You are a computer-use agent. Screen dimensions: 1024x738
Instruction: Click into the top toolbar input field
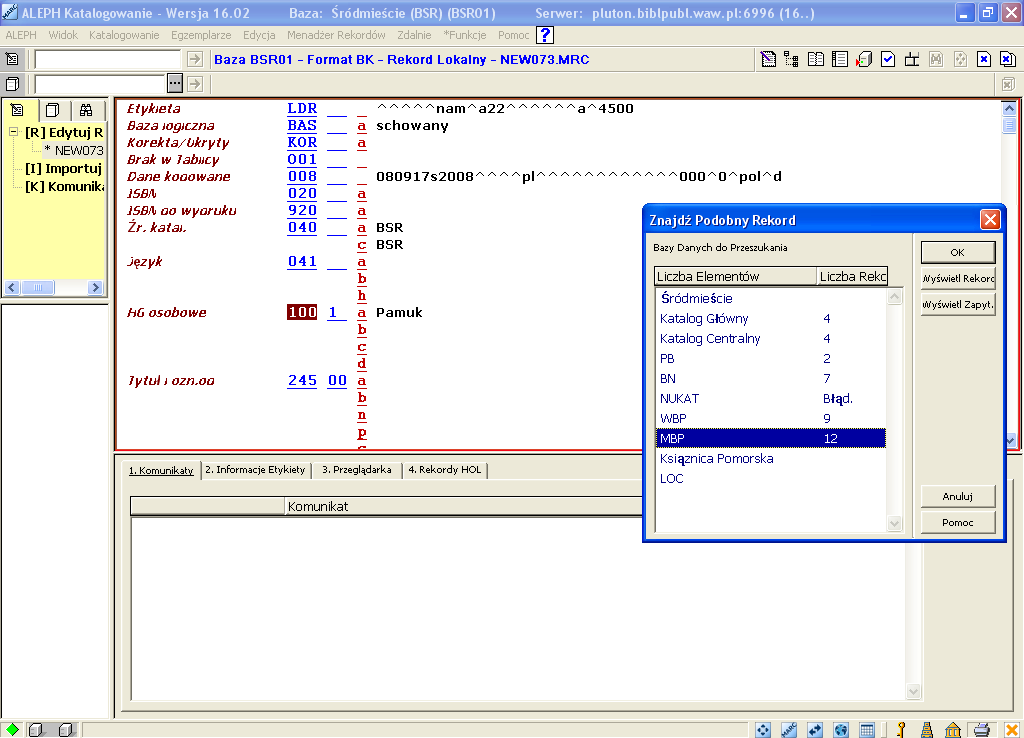(x=107, y=59)
